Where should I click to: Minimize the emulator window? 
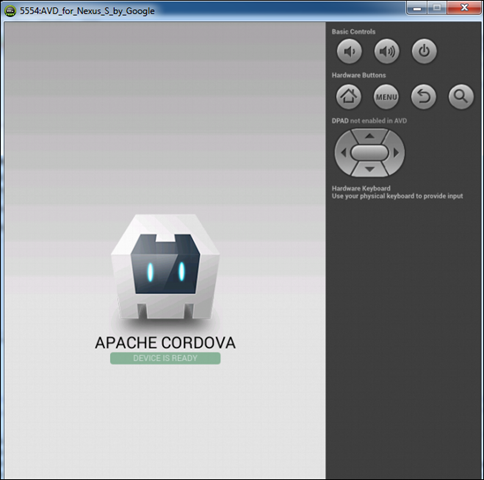pos(417,8)
